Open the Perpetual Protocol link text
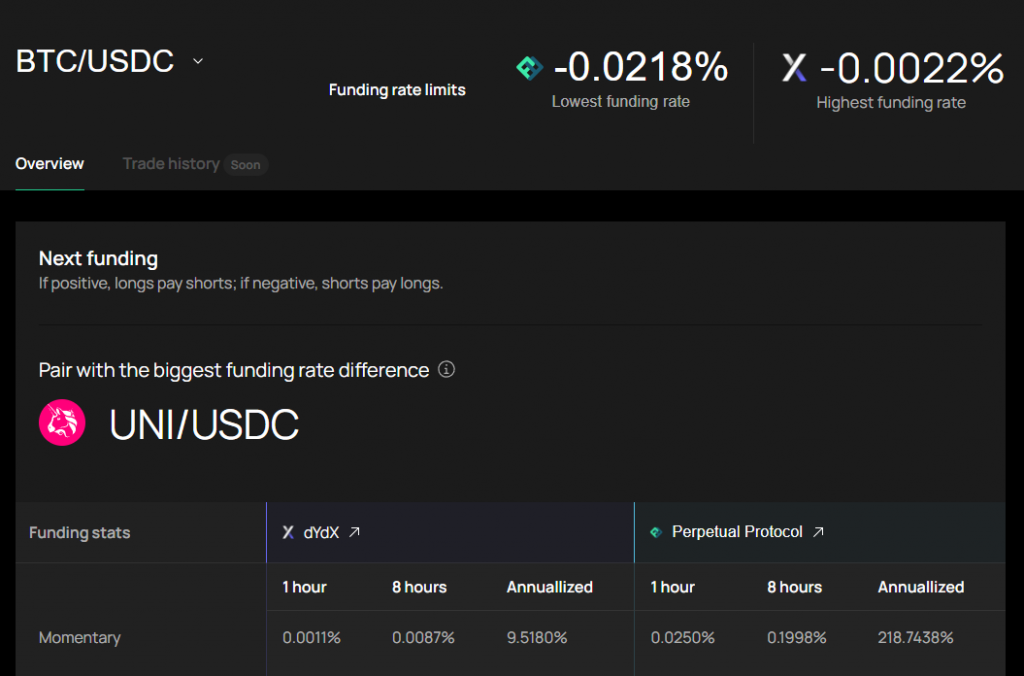 click(736, 533)
